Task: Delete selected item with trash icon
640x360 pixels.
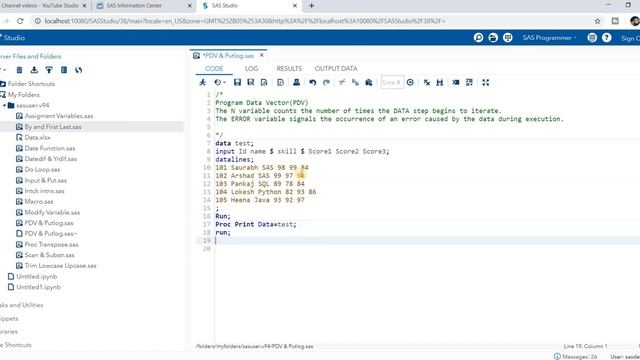Action: (19, 70)
